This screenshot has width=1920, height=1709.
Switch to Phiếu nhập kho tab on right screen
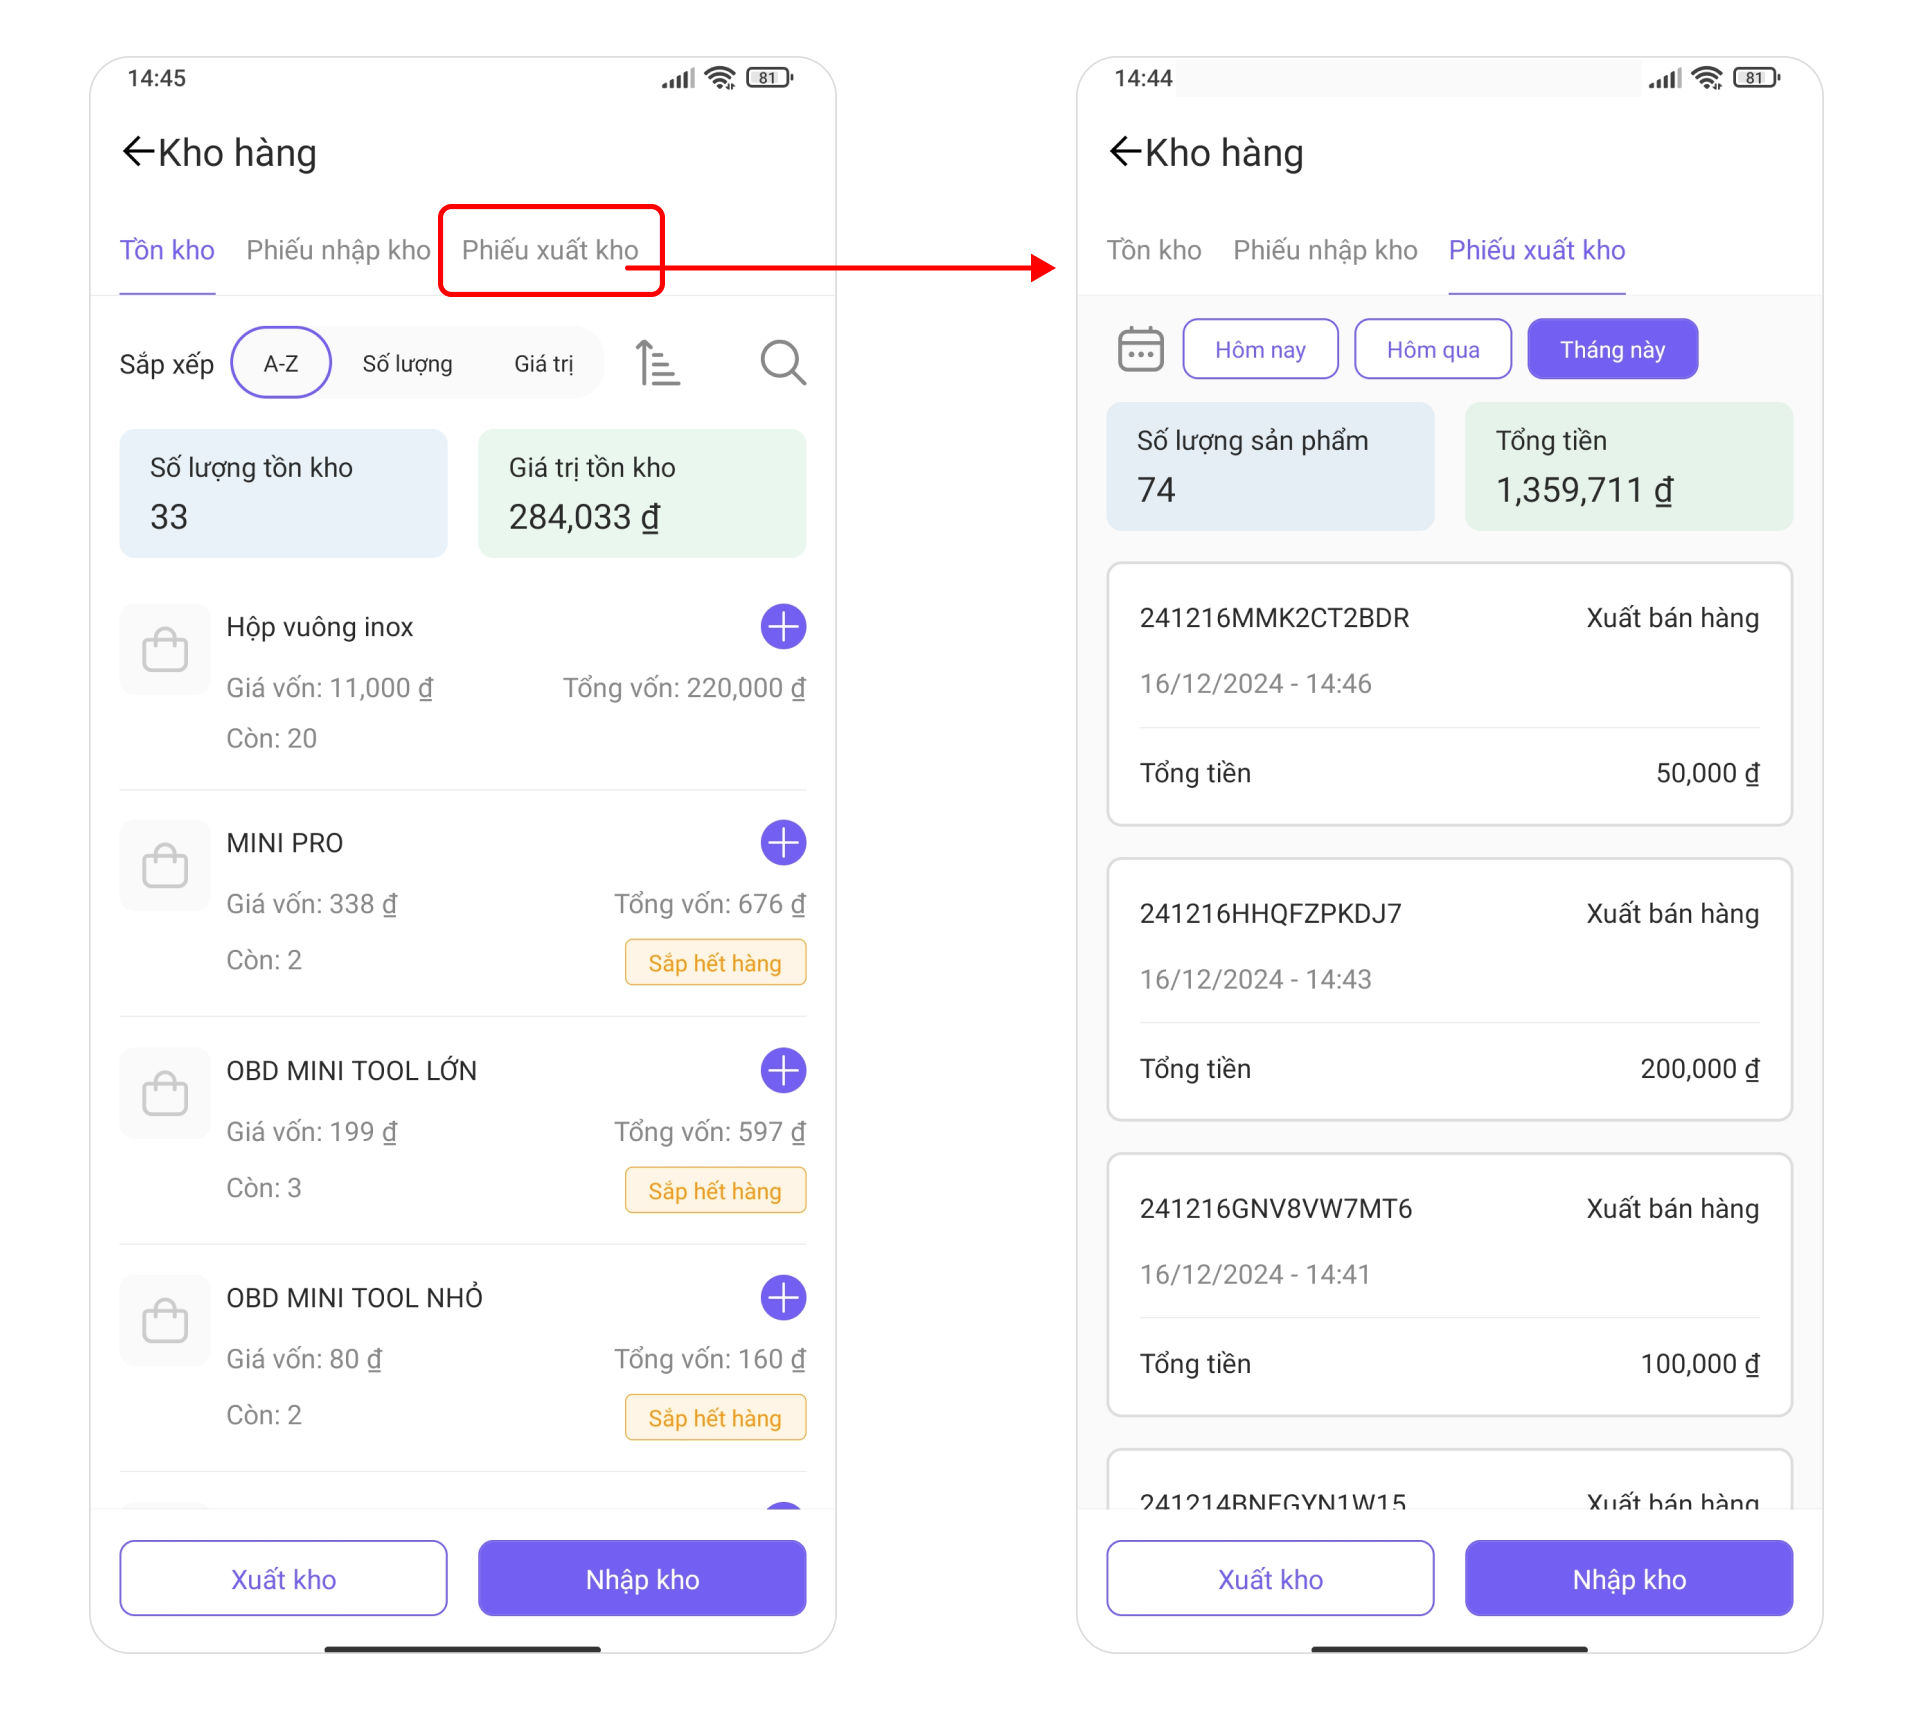tap(1325, 250)
